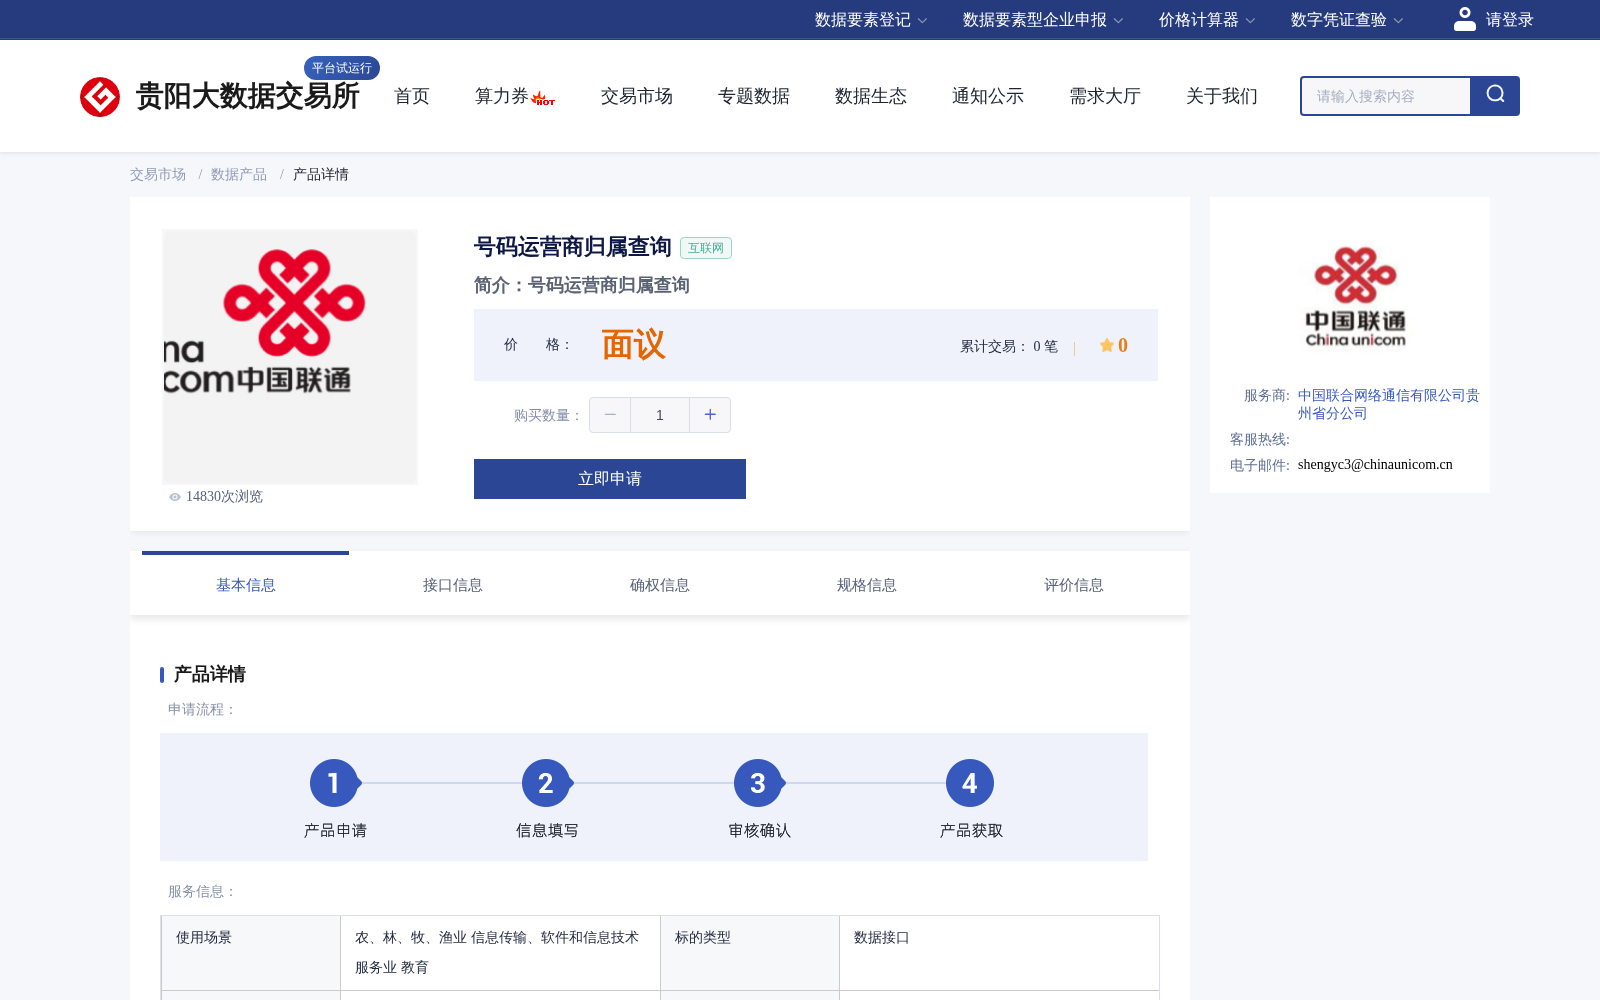Go to 交易市场 in breadcrumb
Screen dimensions: 1600x1000
tap(158, 174)
